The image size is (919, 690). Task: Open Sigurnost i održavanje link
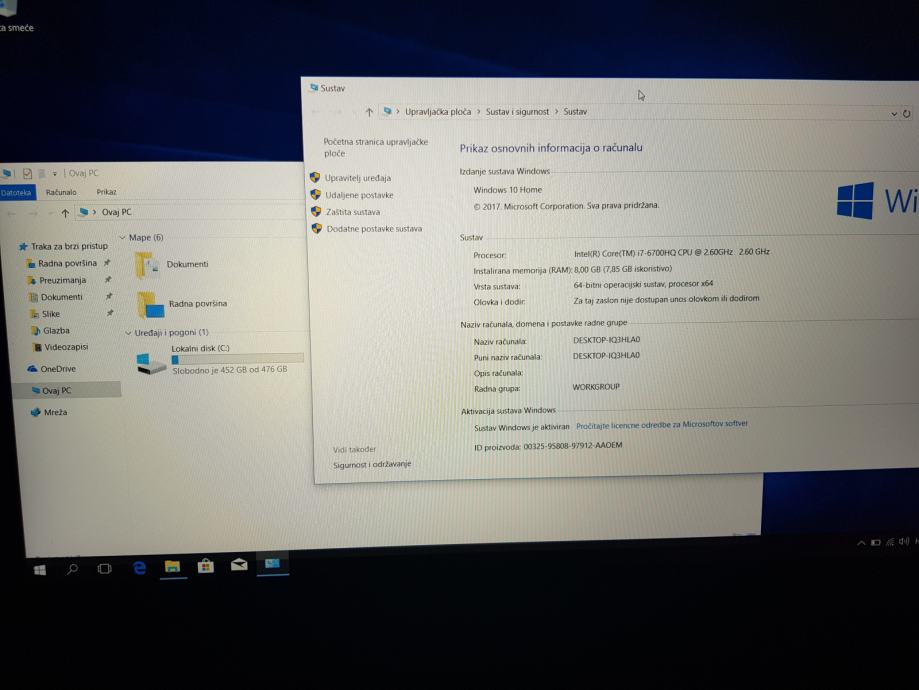pyautogui.click(x=372, y=464)
